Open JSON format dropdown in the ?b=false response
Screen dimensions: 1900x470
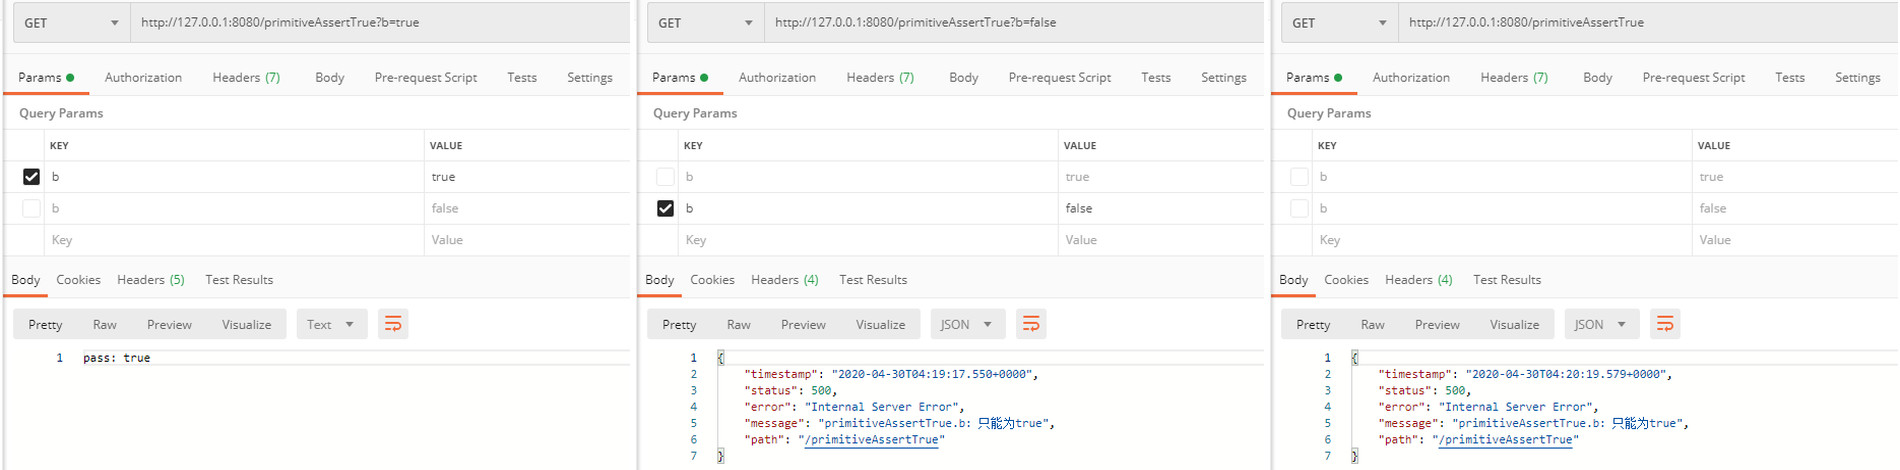click(x=966, y=324)
